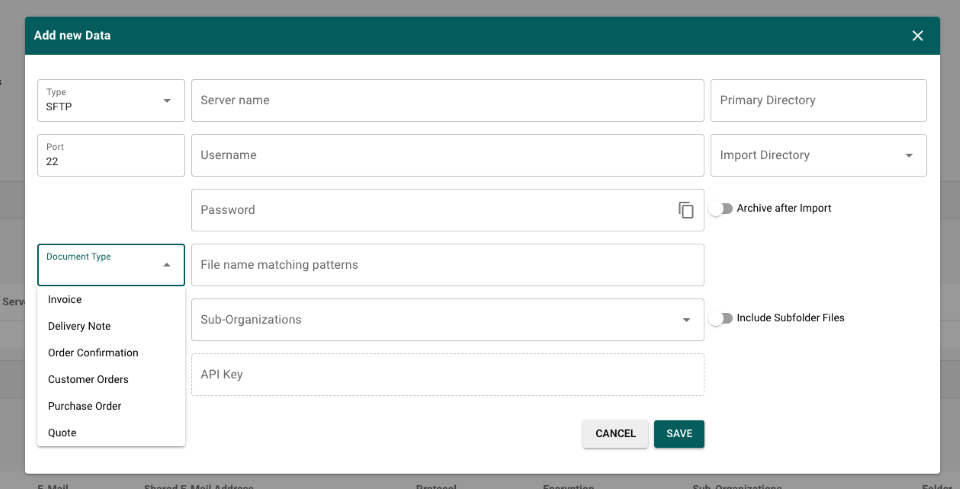Choose Delivery Note option
This screenshot has width=960, height=489.
[x=79, y=326]
